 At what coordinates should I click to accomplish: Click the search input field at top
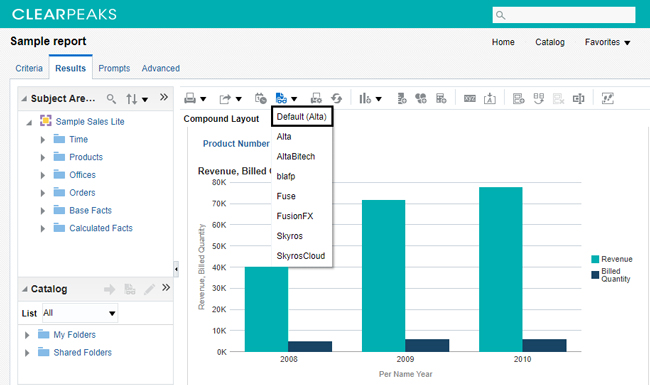(x=564, y=15)
